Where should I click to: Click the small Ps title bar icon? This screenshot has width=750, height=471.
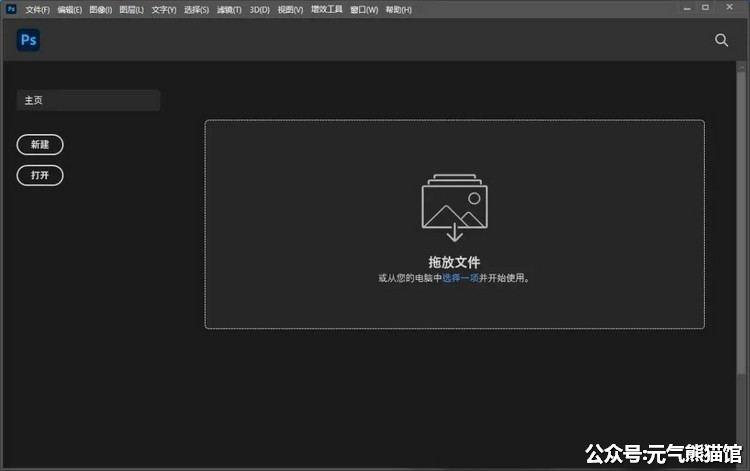click(11, 9)
